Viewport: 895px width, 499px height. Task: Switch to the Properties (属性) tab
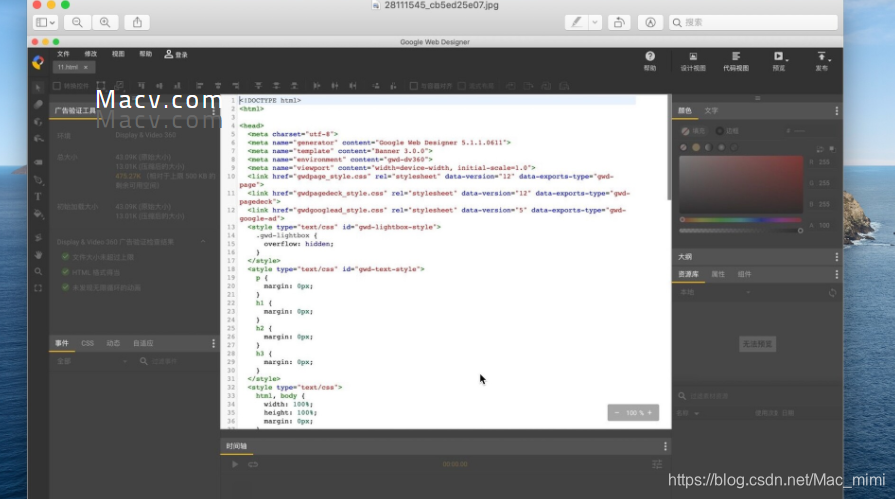pyautogui.click(x=718, y=275)
